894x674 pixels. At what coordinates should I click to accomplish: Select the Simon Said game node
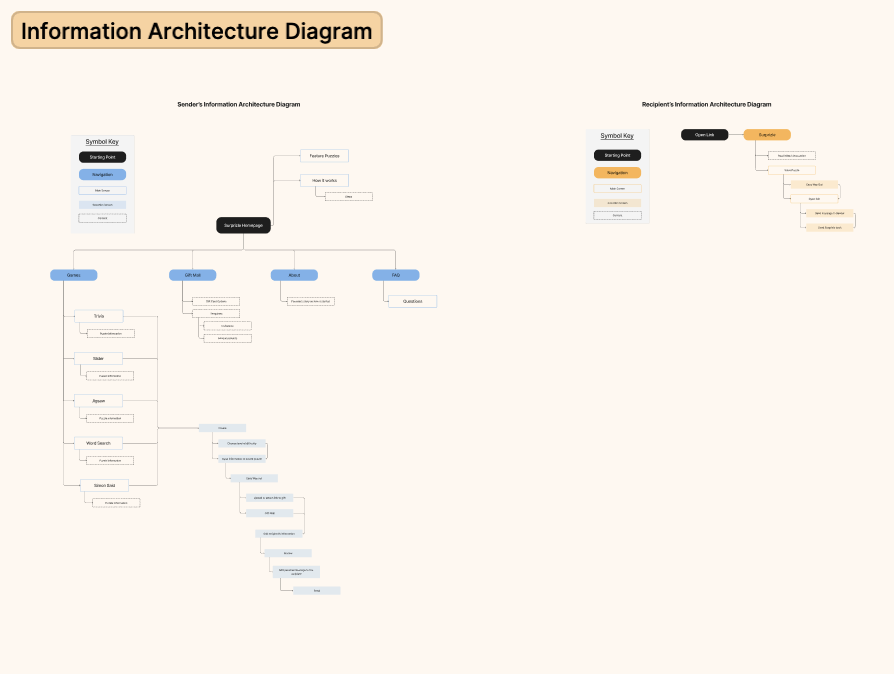pyautogui.click(x=104, y=485)
